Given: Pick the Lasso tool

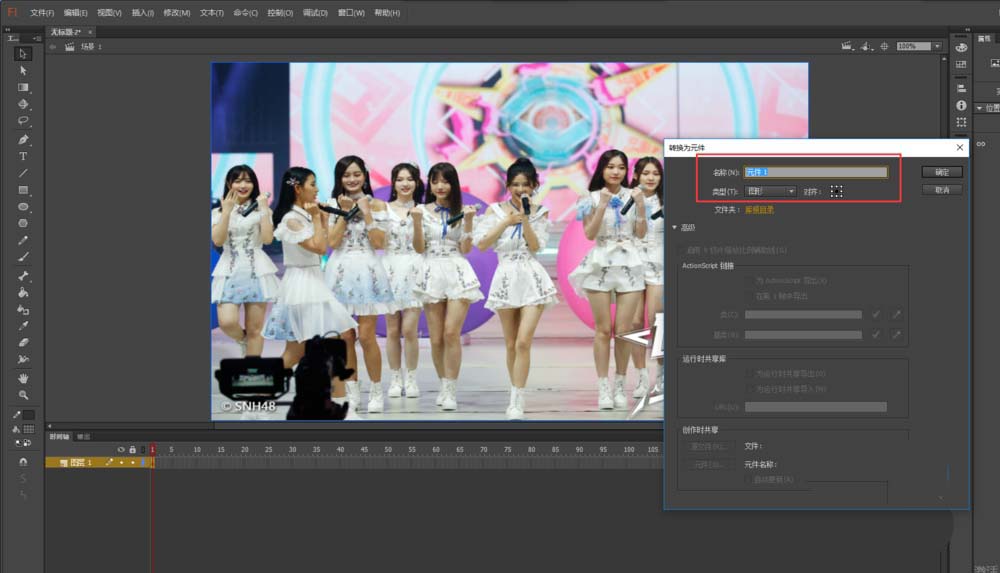Looking at the screenshot, I should coord(23,122).
